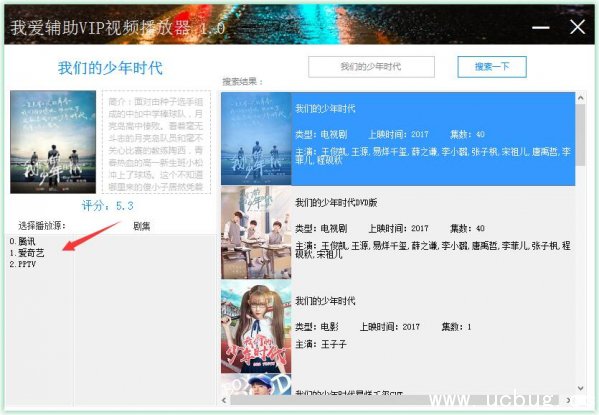Click the girl with glasses movie poster
The image size is (599, 415).
pos(256,326)
